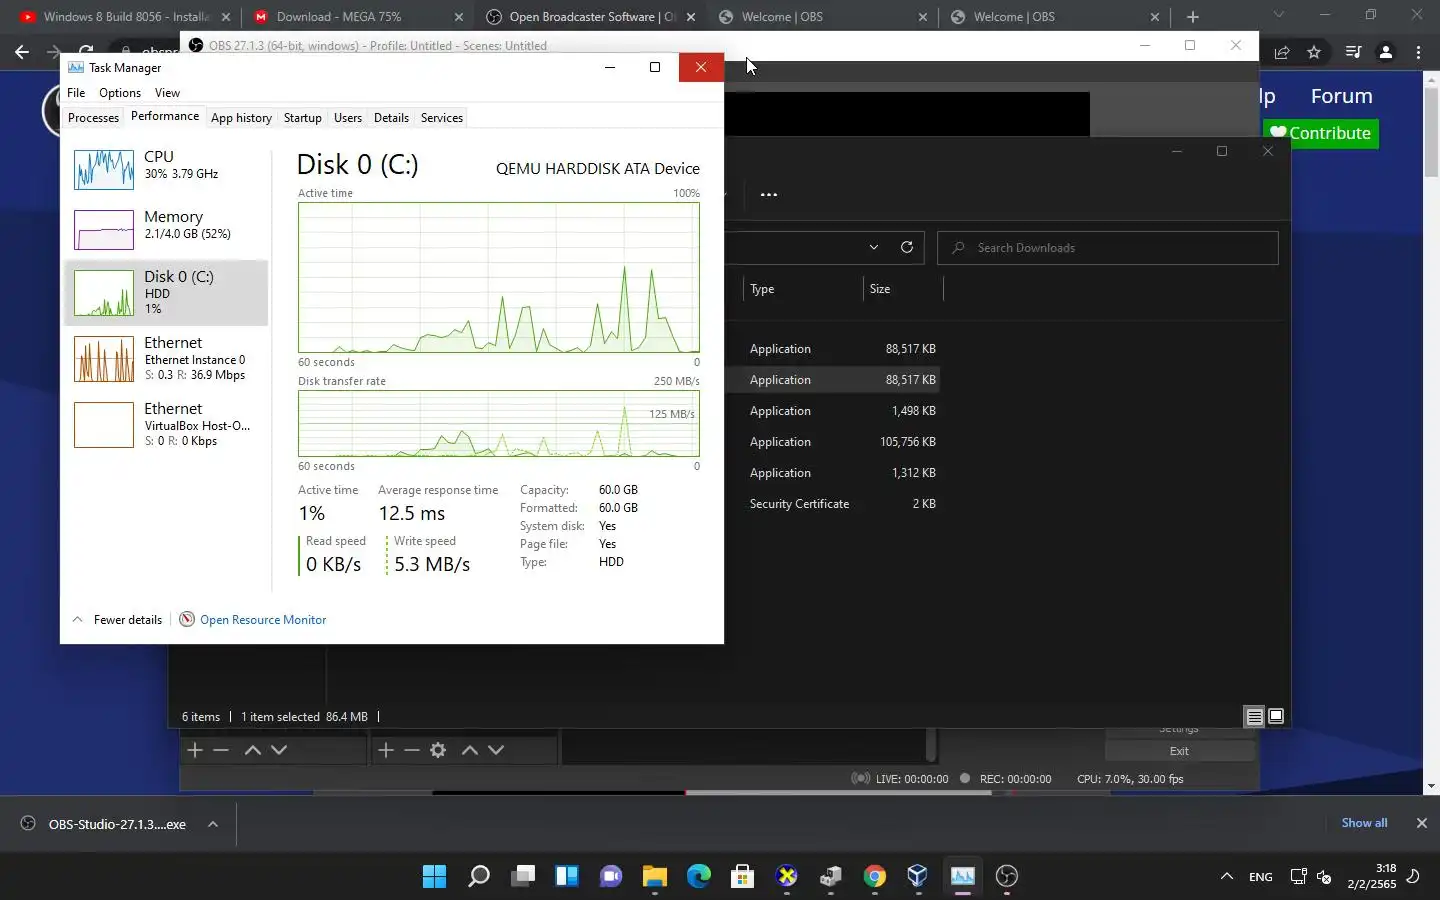Image resolution: width=1440 pixels, height=900 pixels.
Task: Launch Microsoft Edge from taskbar
Action: point(699,876)
